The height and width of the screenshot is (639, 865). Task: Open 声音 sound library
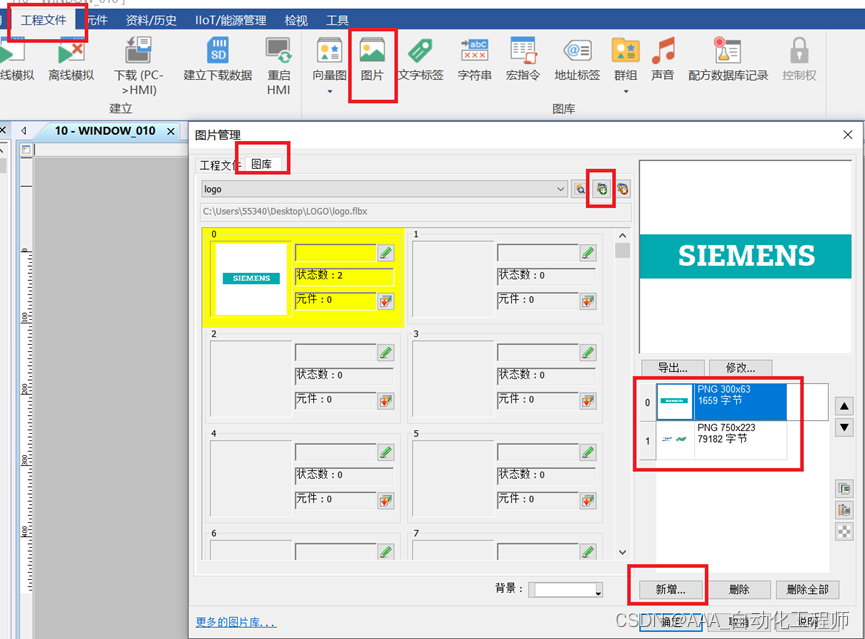click(x=663, y=59)
